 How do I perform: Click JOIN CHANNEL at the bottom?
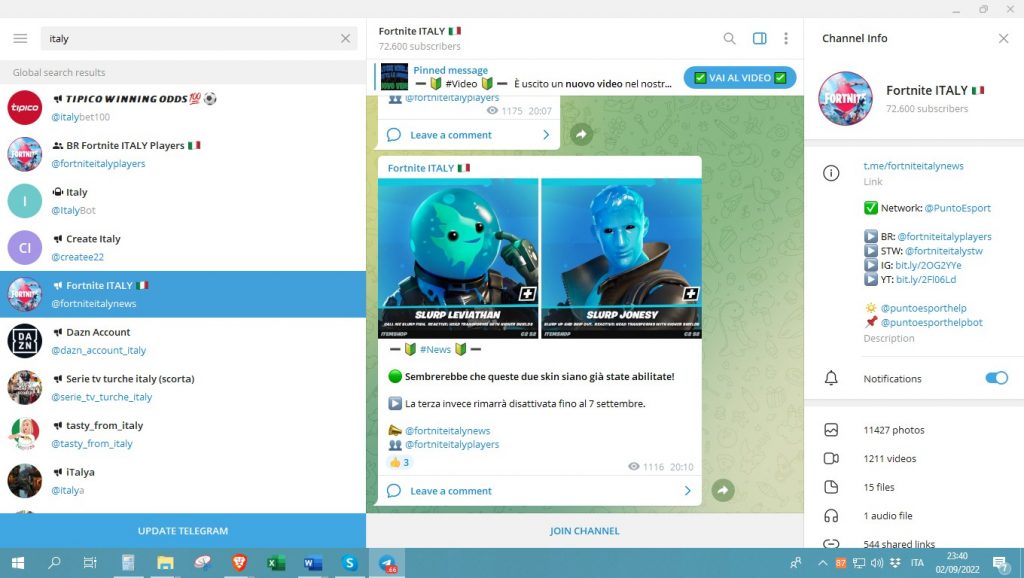(x=584, y=531)
